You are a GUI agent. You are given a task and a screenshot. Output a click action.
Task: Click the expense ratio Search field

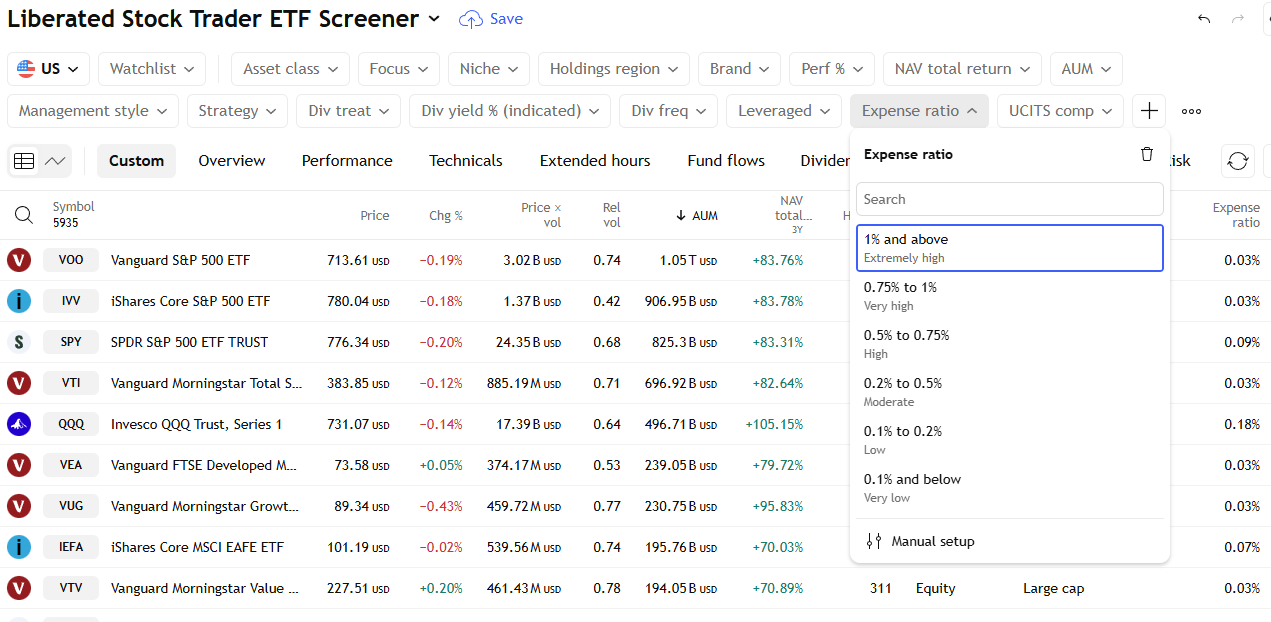click(x=1010, y=199)
